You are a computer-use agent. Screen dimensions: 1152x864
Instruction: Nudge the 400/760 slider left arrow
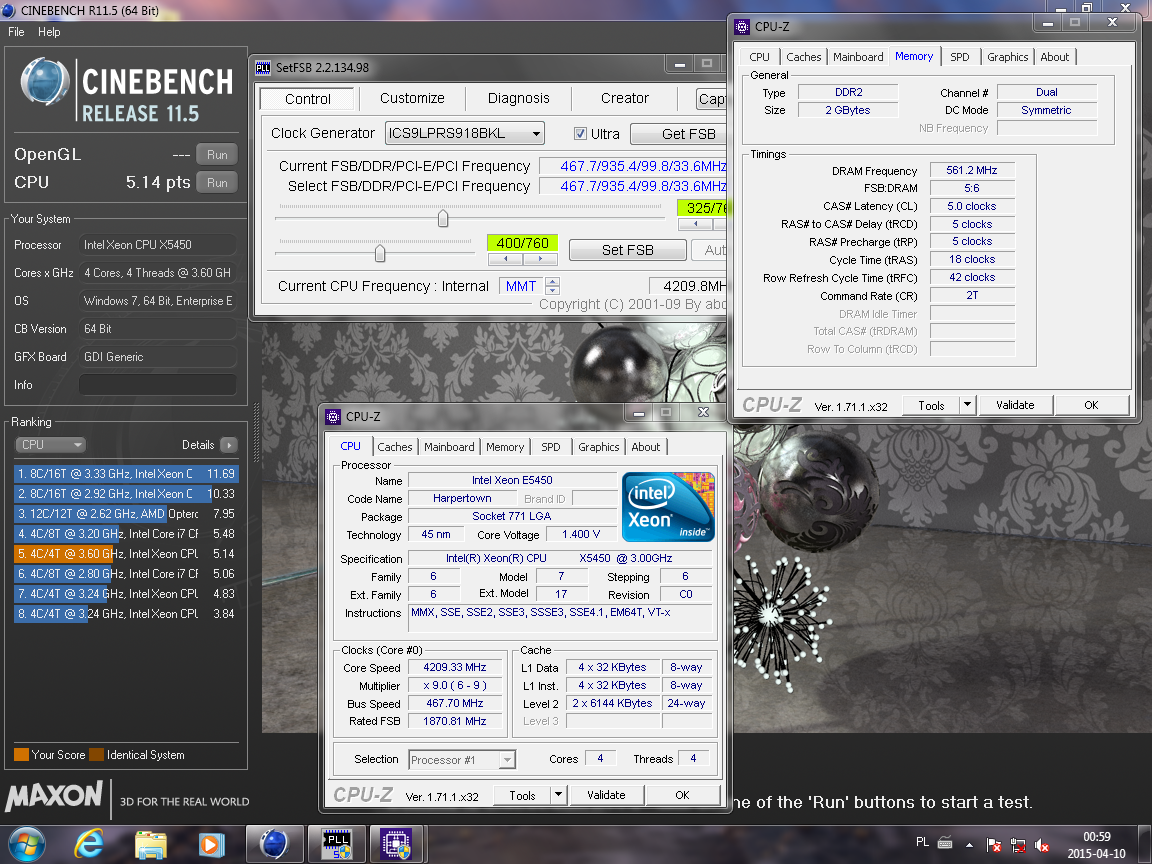[x=505, y=259]
